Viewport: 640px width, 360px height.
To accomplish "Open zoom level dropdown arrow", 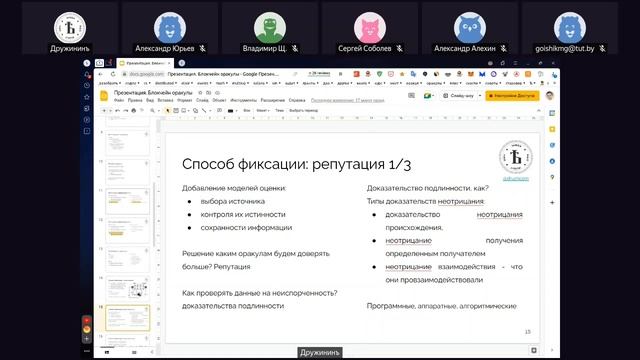I will [x=159, y=111].
